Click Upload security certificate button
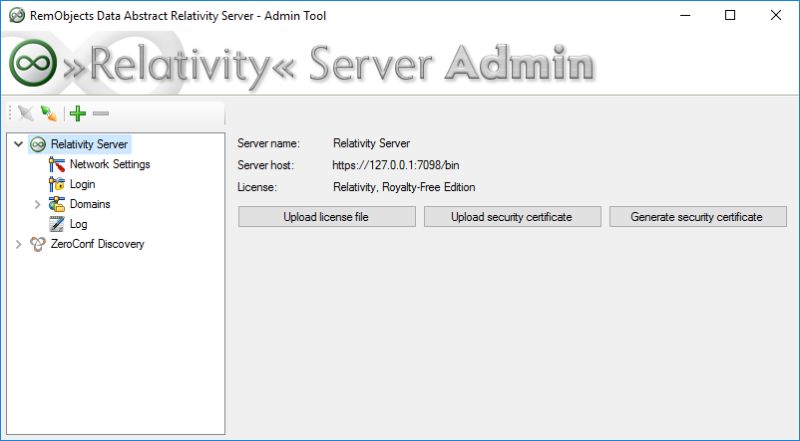800x441 pixels. click(512, 217)
